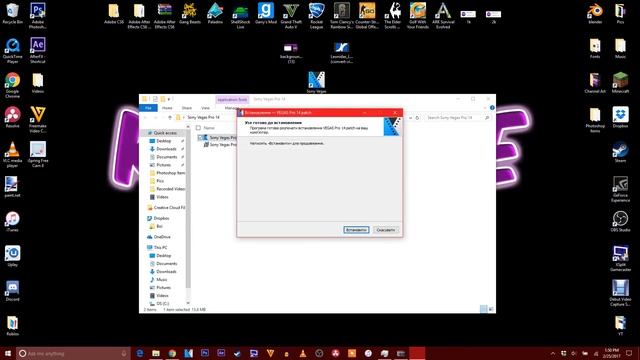Click the Cancel (Скасувати) button in the installer
Image resolution: width=640 pixels, height=360 pixels.
click(386, 230)
